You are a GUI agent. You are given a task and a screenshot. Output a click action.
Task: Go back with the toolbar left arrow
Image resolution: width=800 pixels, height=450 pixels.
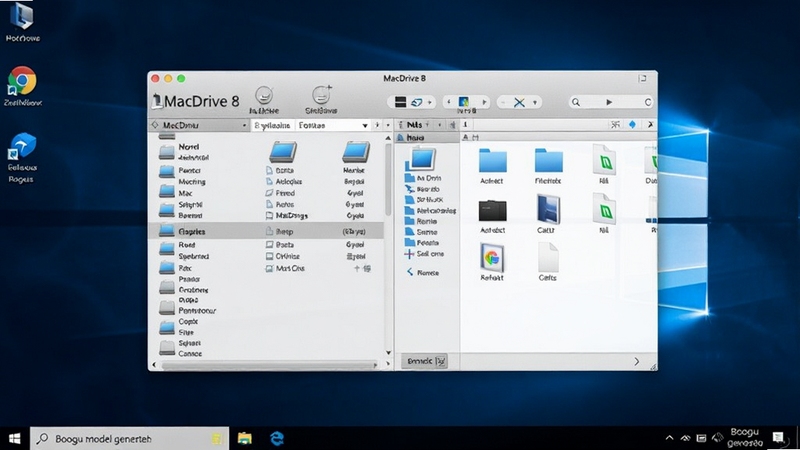[448, 102]
